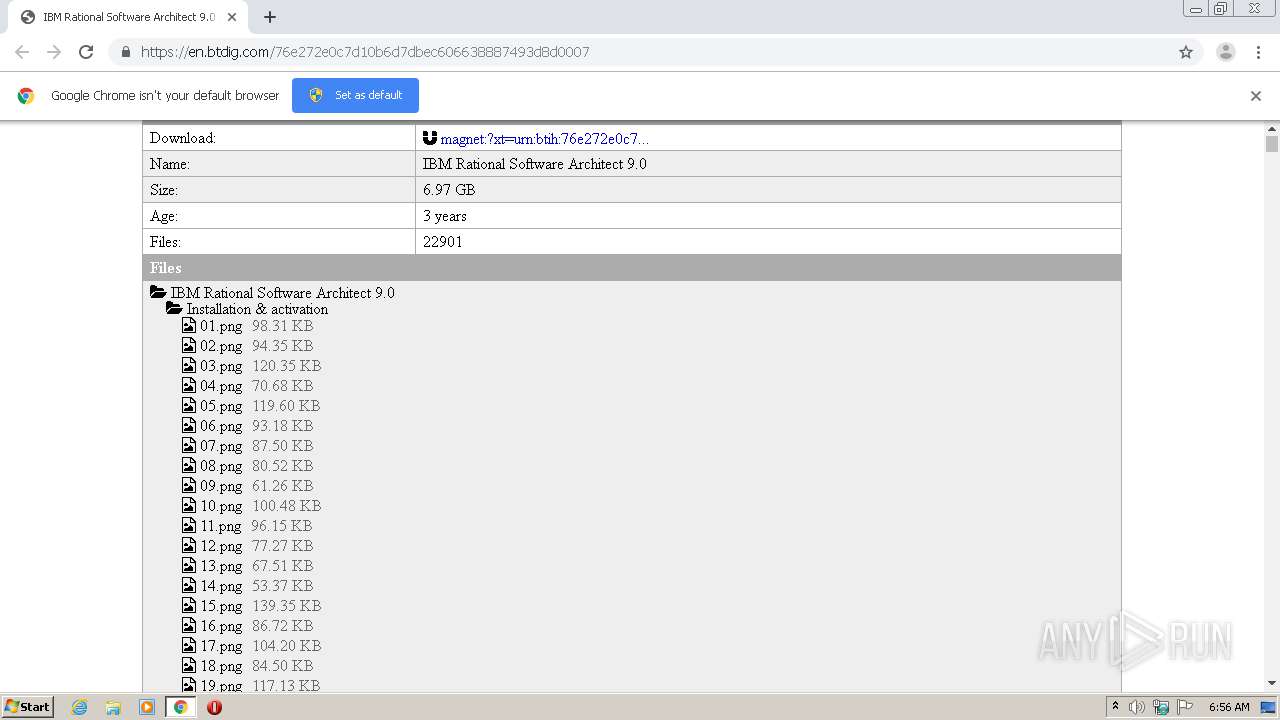Open Windows Explorer from taskbar
The width and height of the screenshot is (1280, 720).
(113, 707)
